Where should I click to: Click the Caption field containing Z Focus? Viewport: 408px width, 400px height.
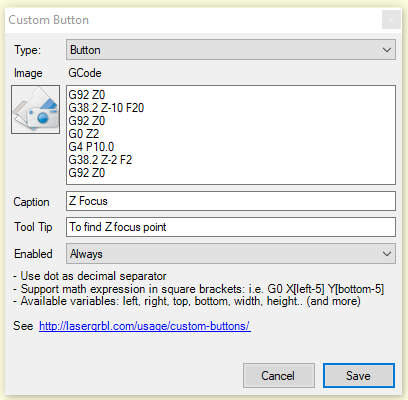[x=231, y=201]
